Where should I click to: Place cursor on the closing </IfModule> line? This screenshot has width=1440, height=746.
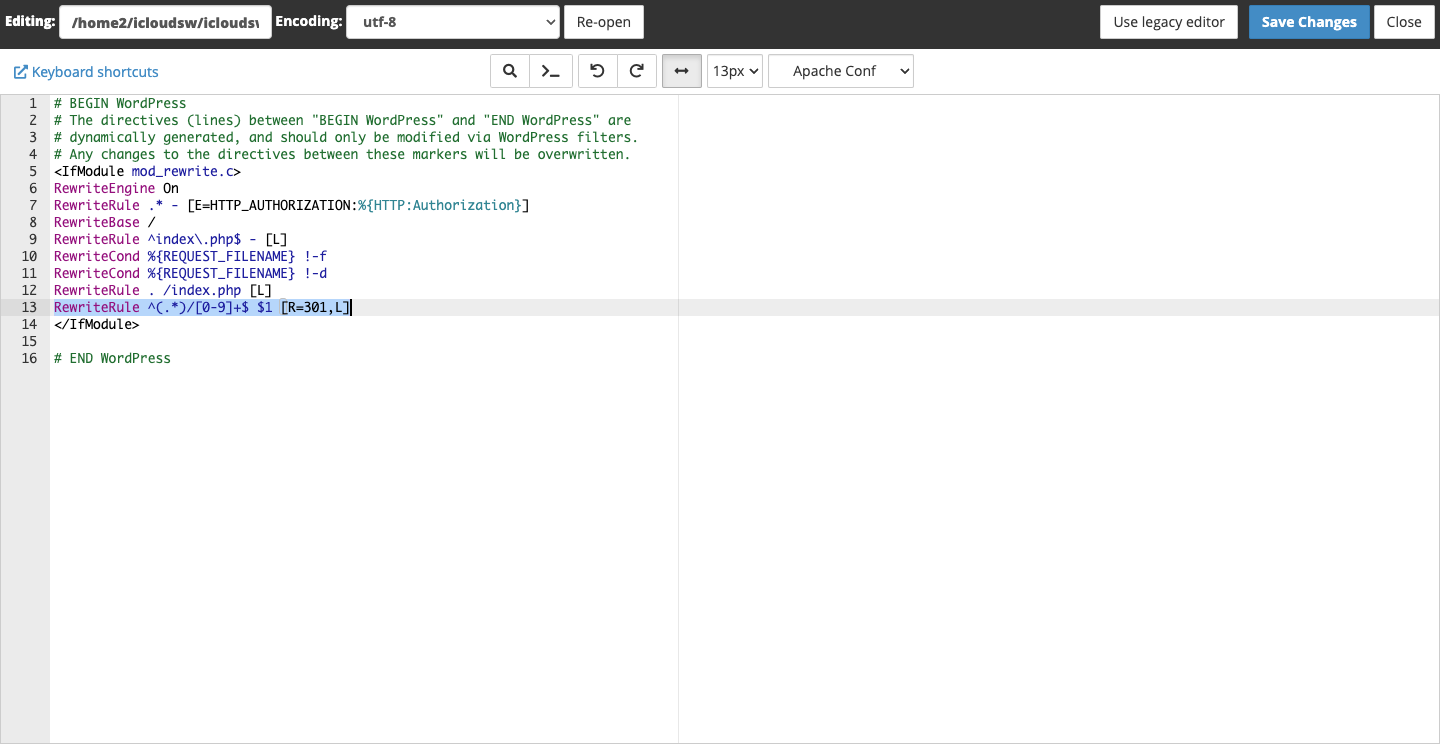pos(97,324)
